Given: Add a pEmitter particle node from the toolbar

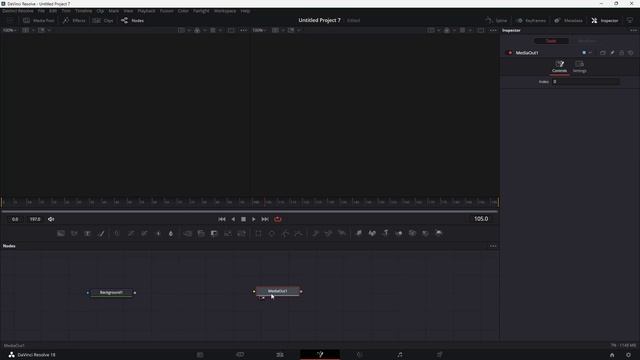Looking at the screenshot, I should 315,233.
